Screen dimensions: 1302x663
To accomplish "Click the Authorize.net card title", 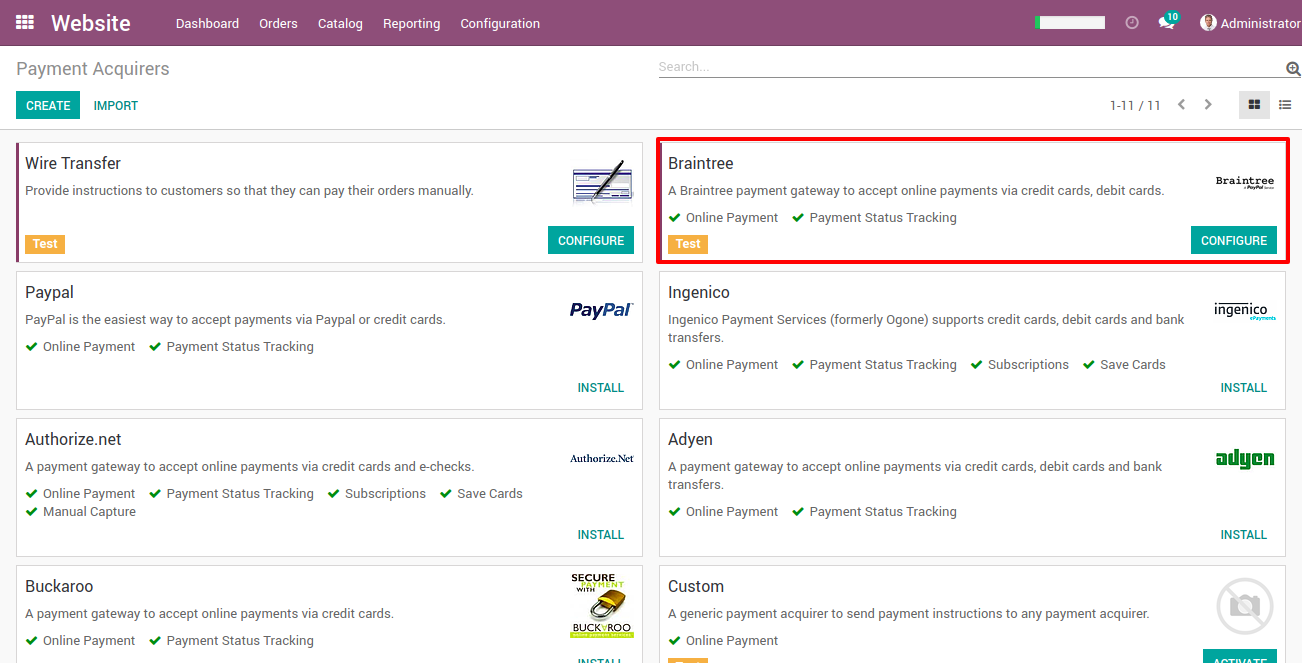I will pyautogui.click(x=73, y=439).
